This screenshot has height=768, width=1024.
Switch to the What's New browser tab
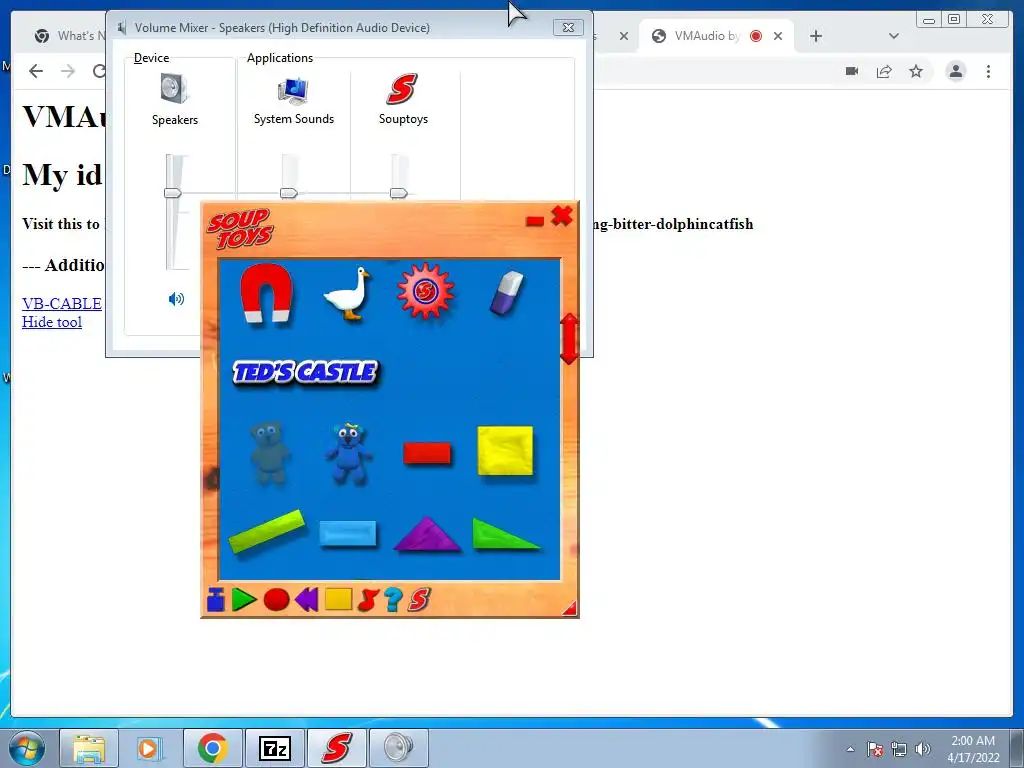[x=72, y=36]
